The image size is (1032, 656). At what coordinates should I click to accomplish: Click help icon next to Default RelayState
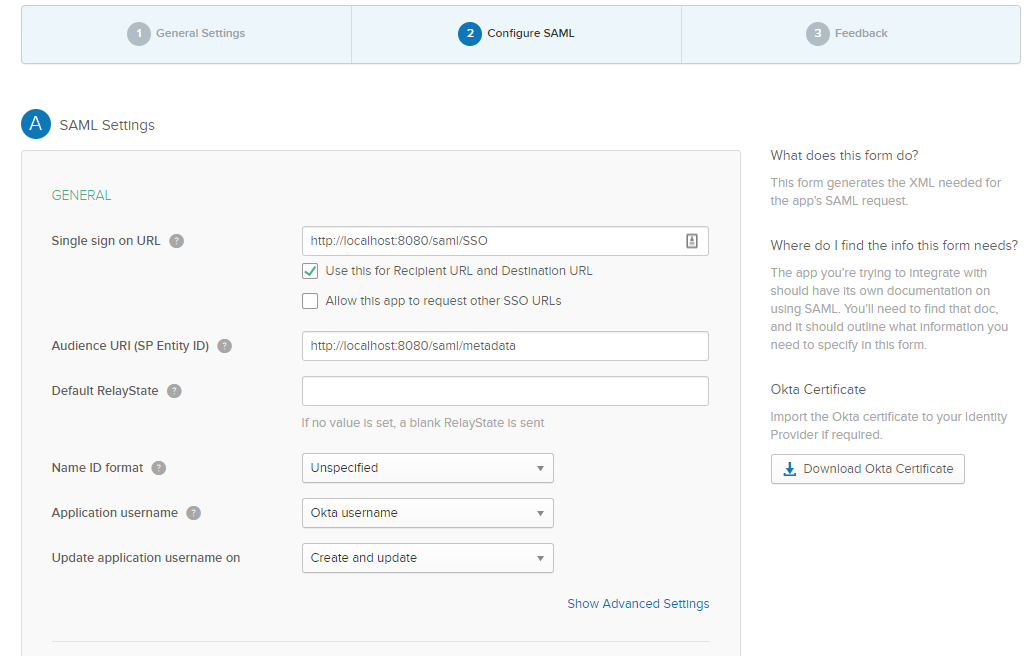[x=174, y=391]
